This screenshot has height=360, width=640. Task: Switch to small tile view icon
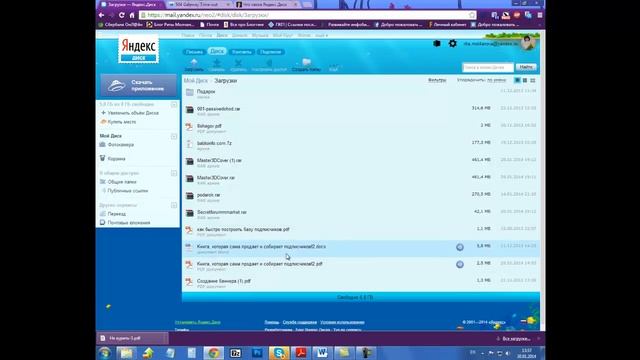pos(525,80)
